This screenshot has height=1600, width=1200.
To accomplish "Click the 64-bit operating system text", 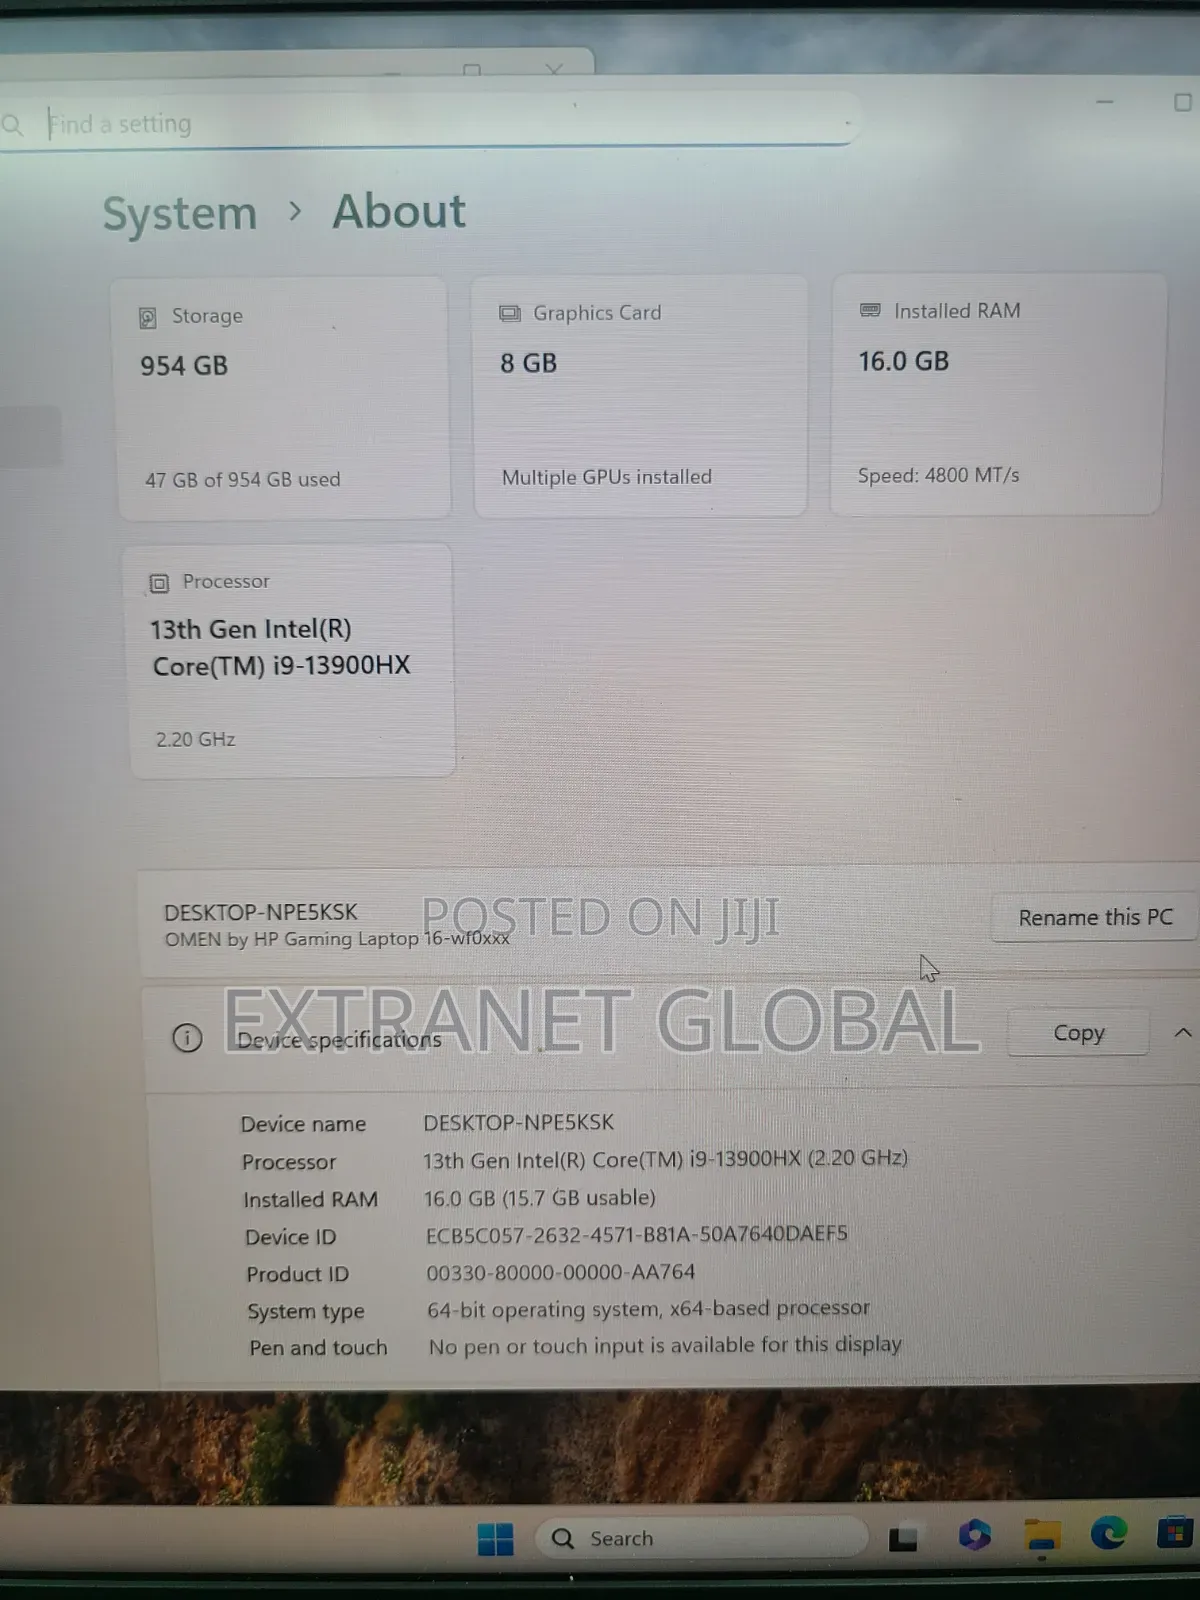I will click(649, 1309).
